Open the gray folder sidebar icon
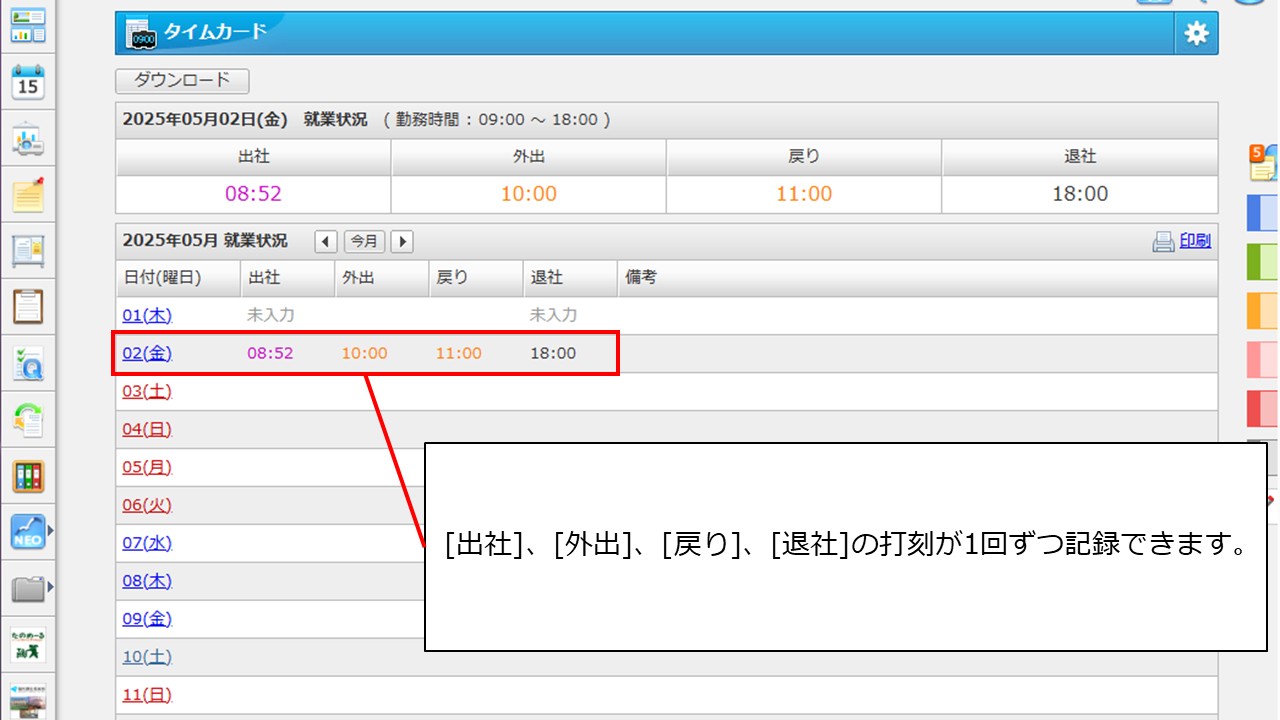The width and height of the screenshot is (1280, 720). pyautogui.click(x=28, y=588)
